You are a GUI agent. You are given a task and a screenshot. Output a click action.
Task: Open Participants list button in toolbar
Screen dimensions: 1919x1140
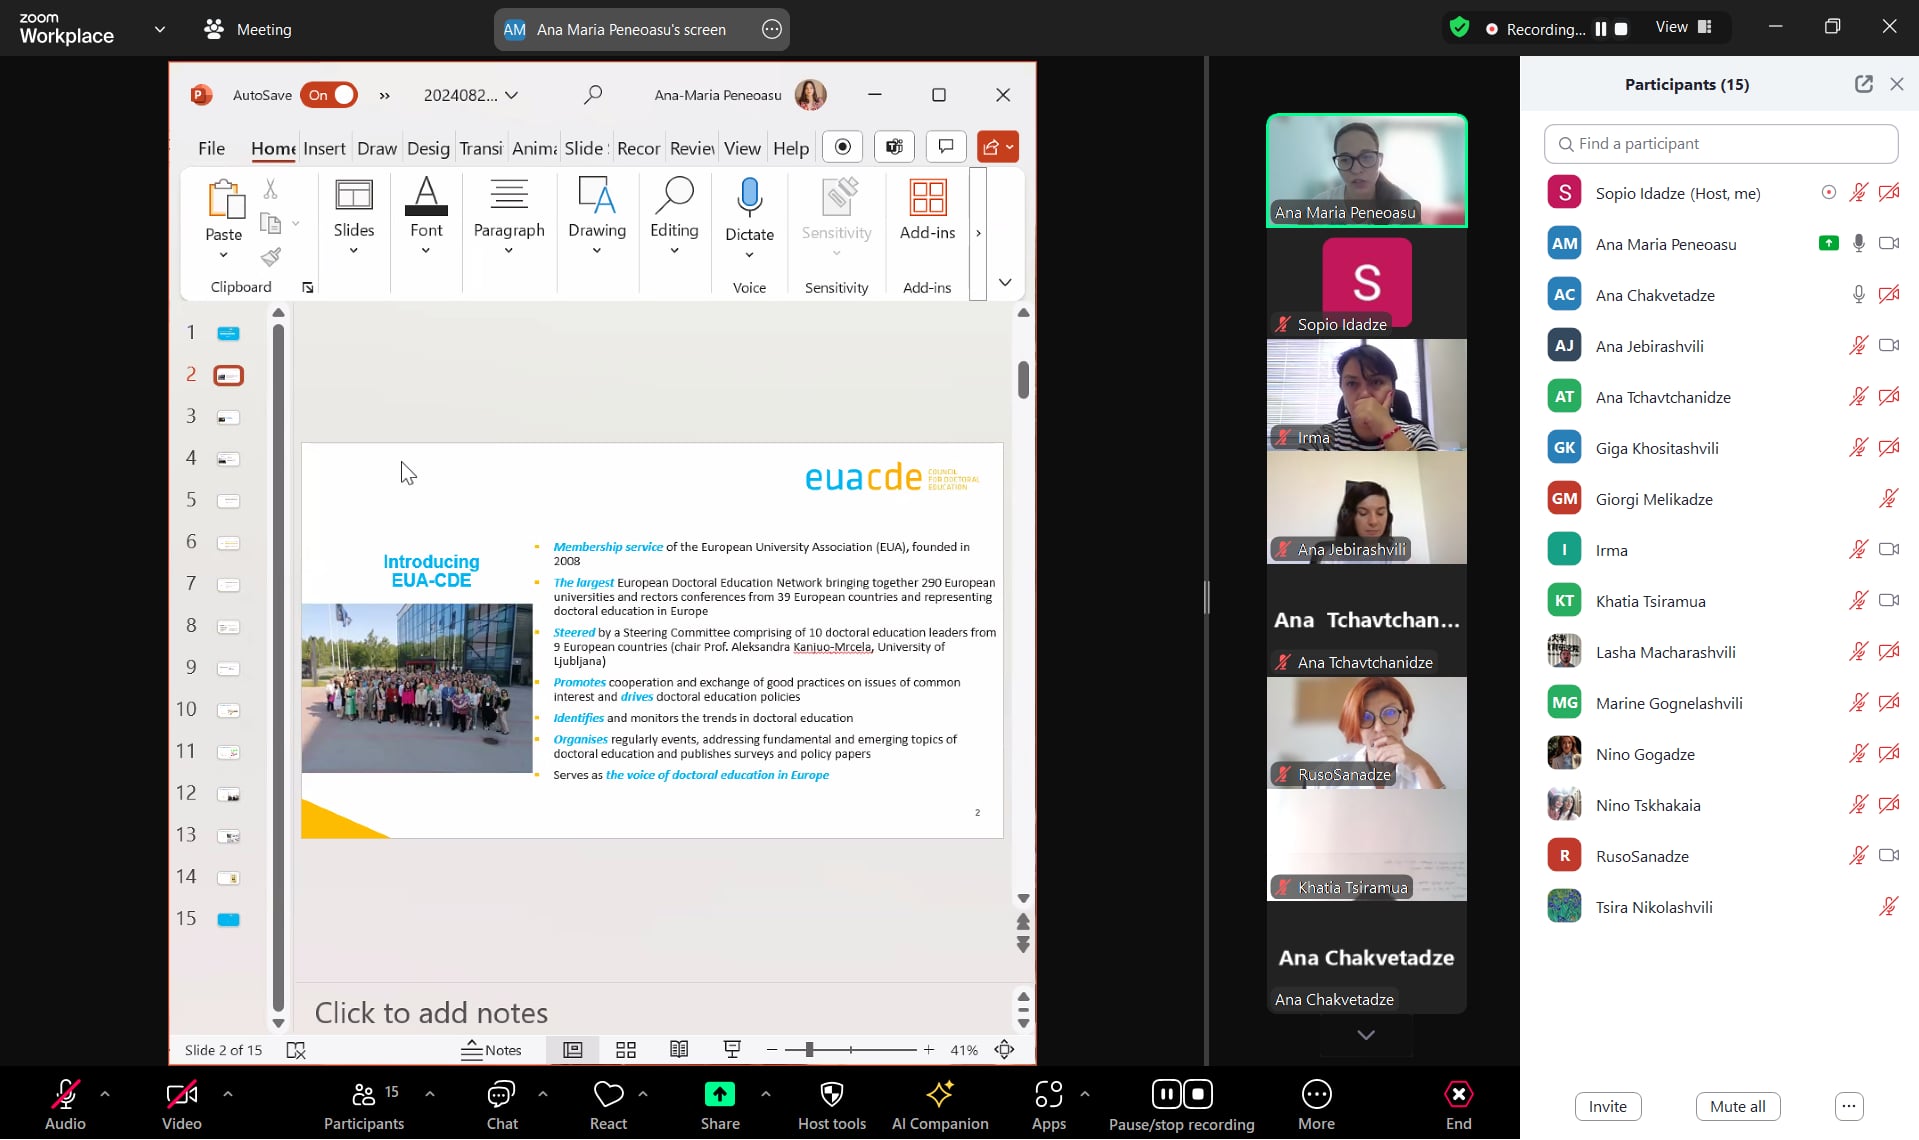click(364, 1105)
